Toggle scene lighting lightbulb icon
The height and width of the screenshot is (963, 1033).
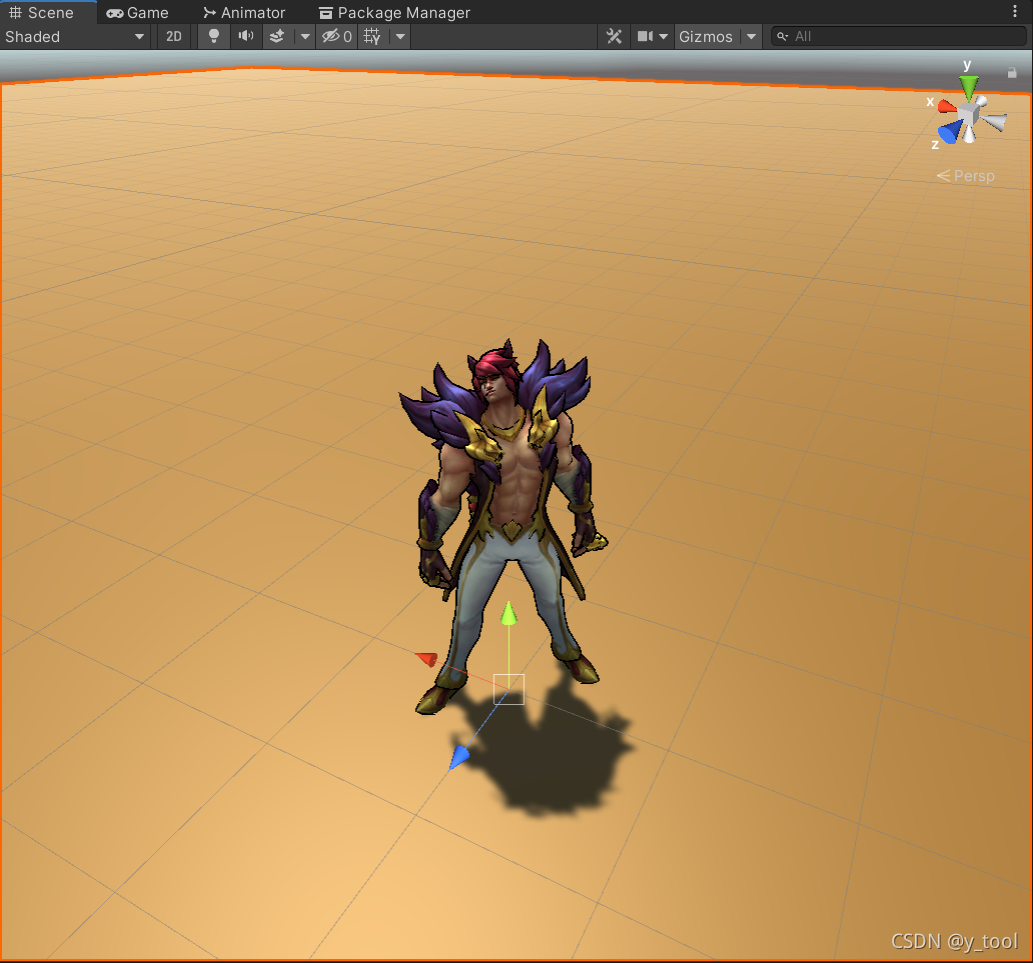(x=214, y=37)
